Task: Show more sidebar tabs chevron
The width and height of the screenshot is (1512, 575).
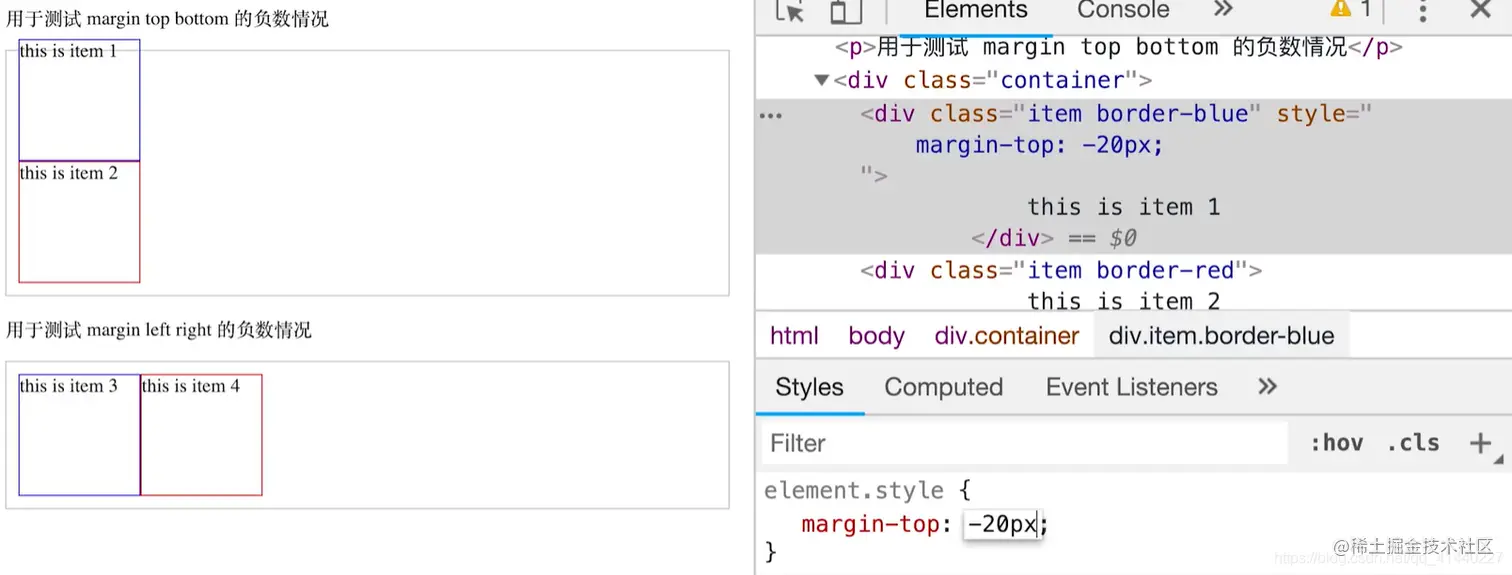Action: tap(1267, 387)
